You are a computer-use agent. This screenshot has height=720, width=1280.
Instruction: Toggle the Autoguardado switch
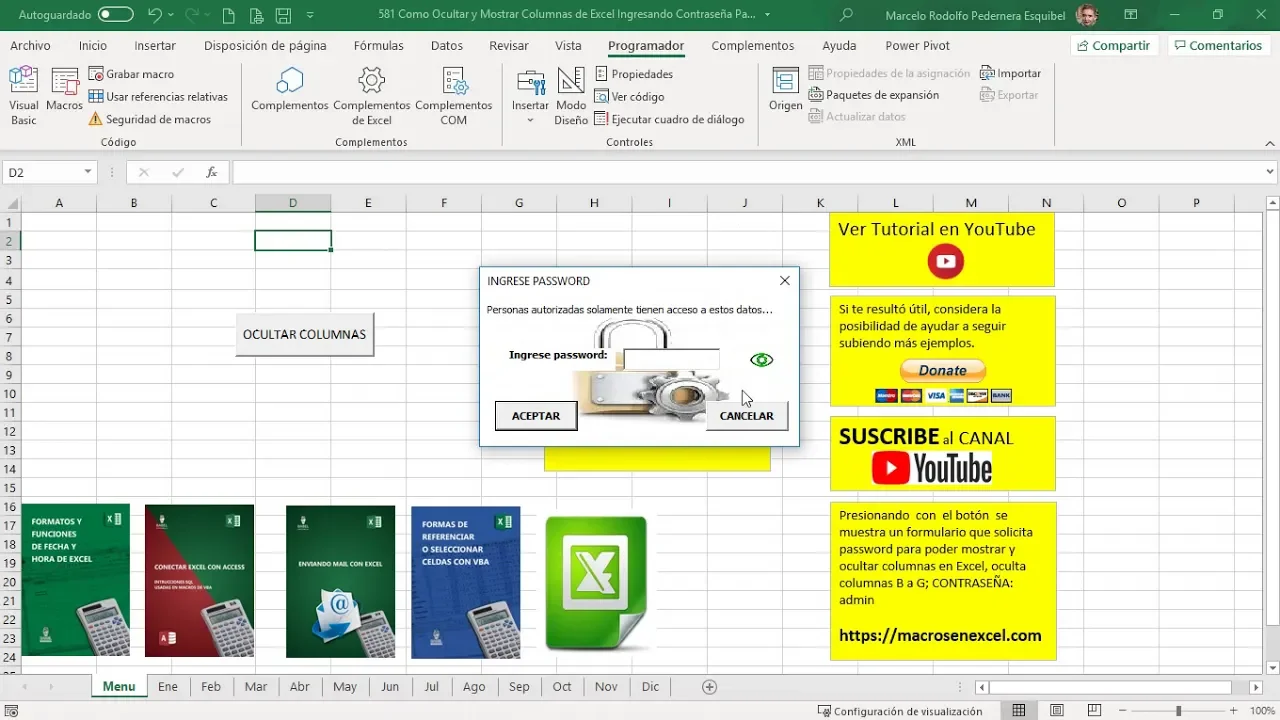(x=116, y=15)
